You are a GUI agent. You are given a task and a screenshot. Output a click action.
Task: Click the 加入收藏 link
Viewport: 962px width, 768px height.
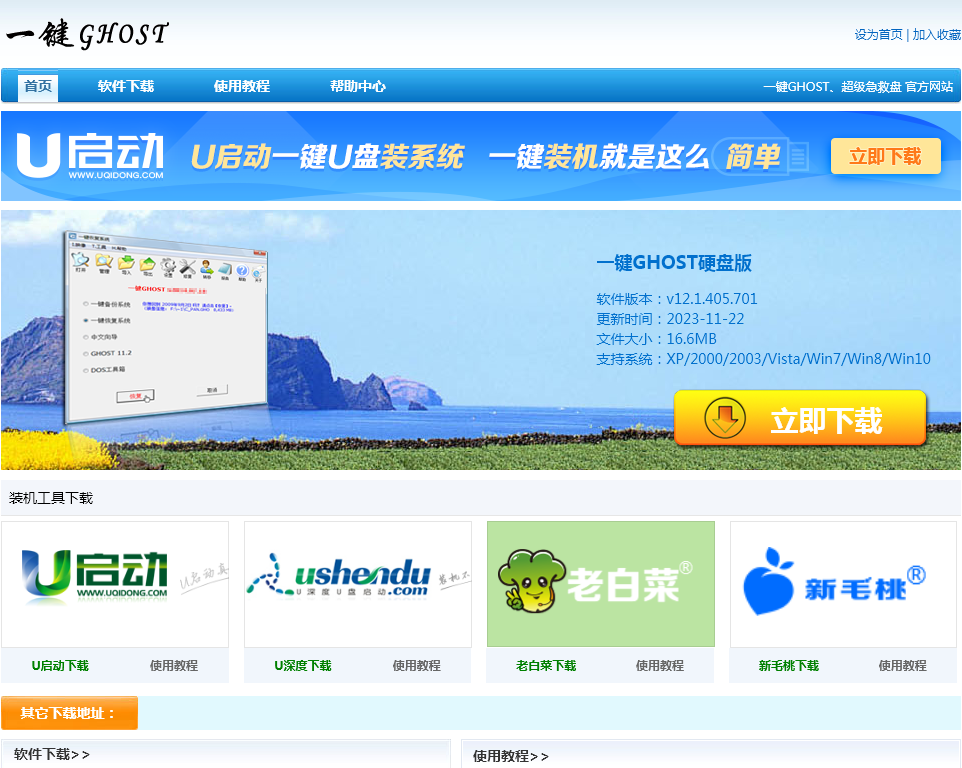(x=936, y=35)
